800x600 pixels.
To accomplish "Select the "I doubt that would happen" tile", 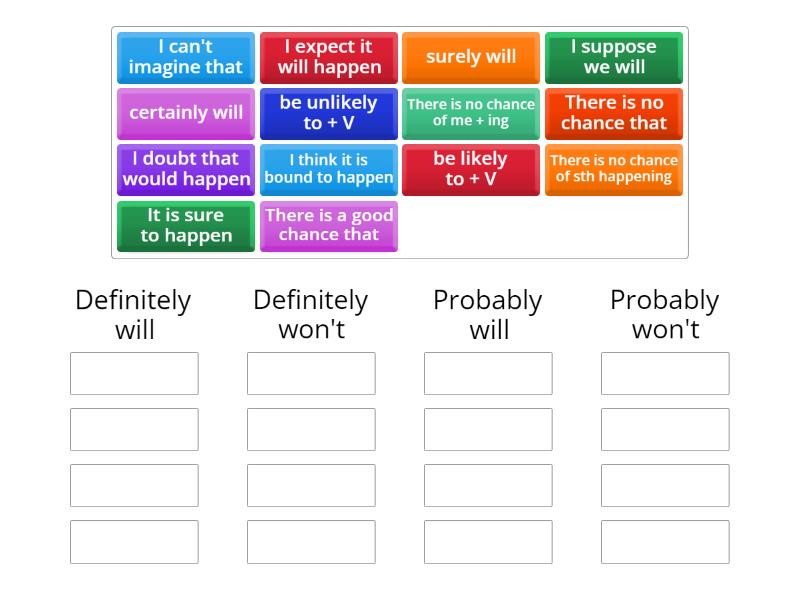I will 185,169.
